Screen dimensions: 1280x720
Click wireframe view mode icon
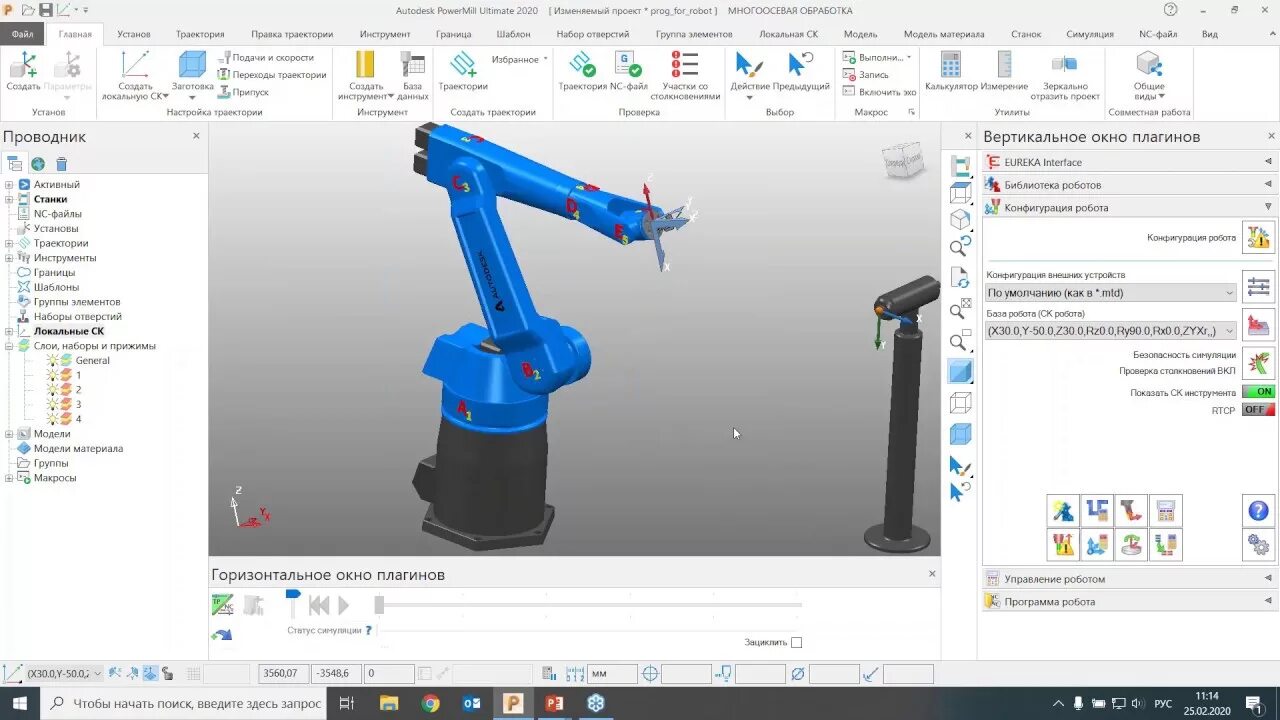coord(960,403)
